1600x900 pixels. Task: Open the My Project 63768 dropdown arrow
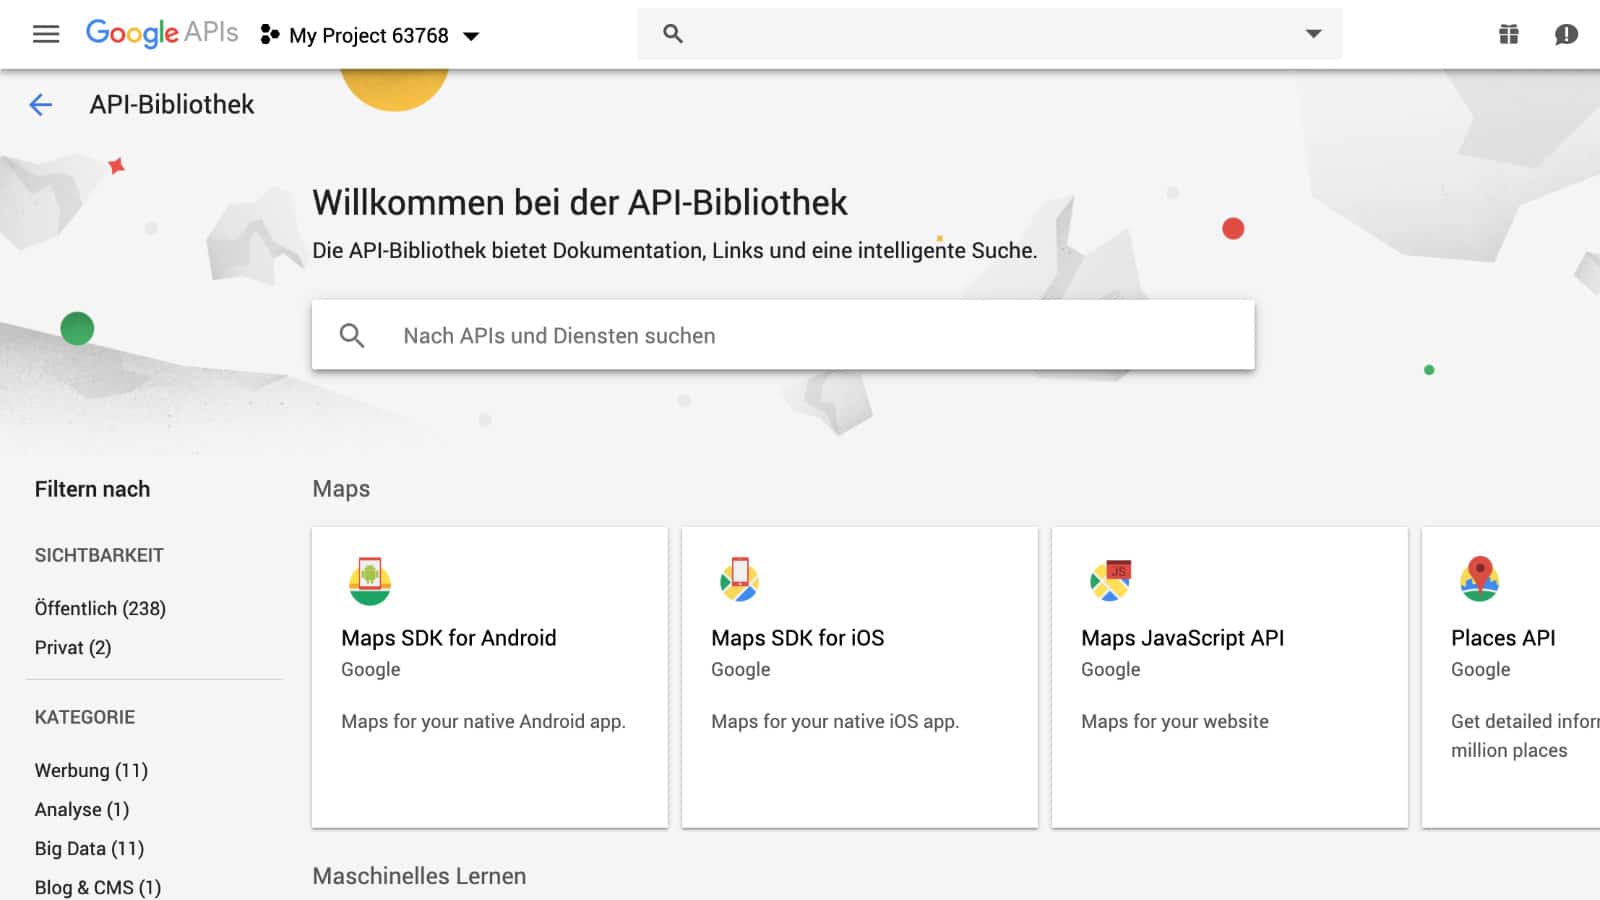point(471,36)
